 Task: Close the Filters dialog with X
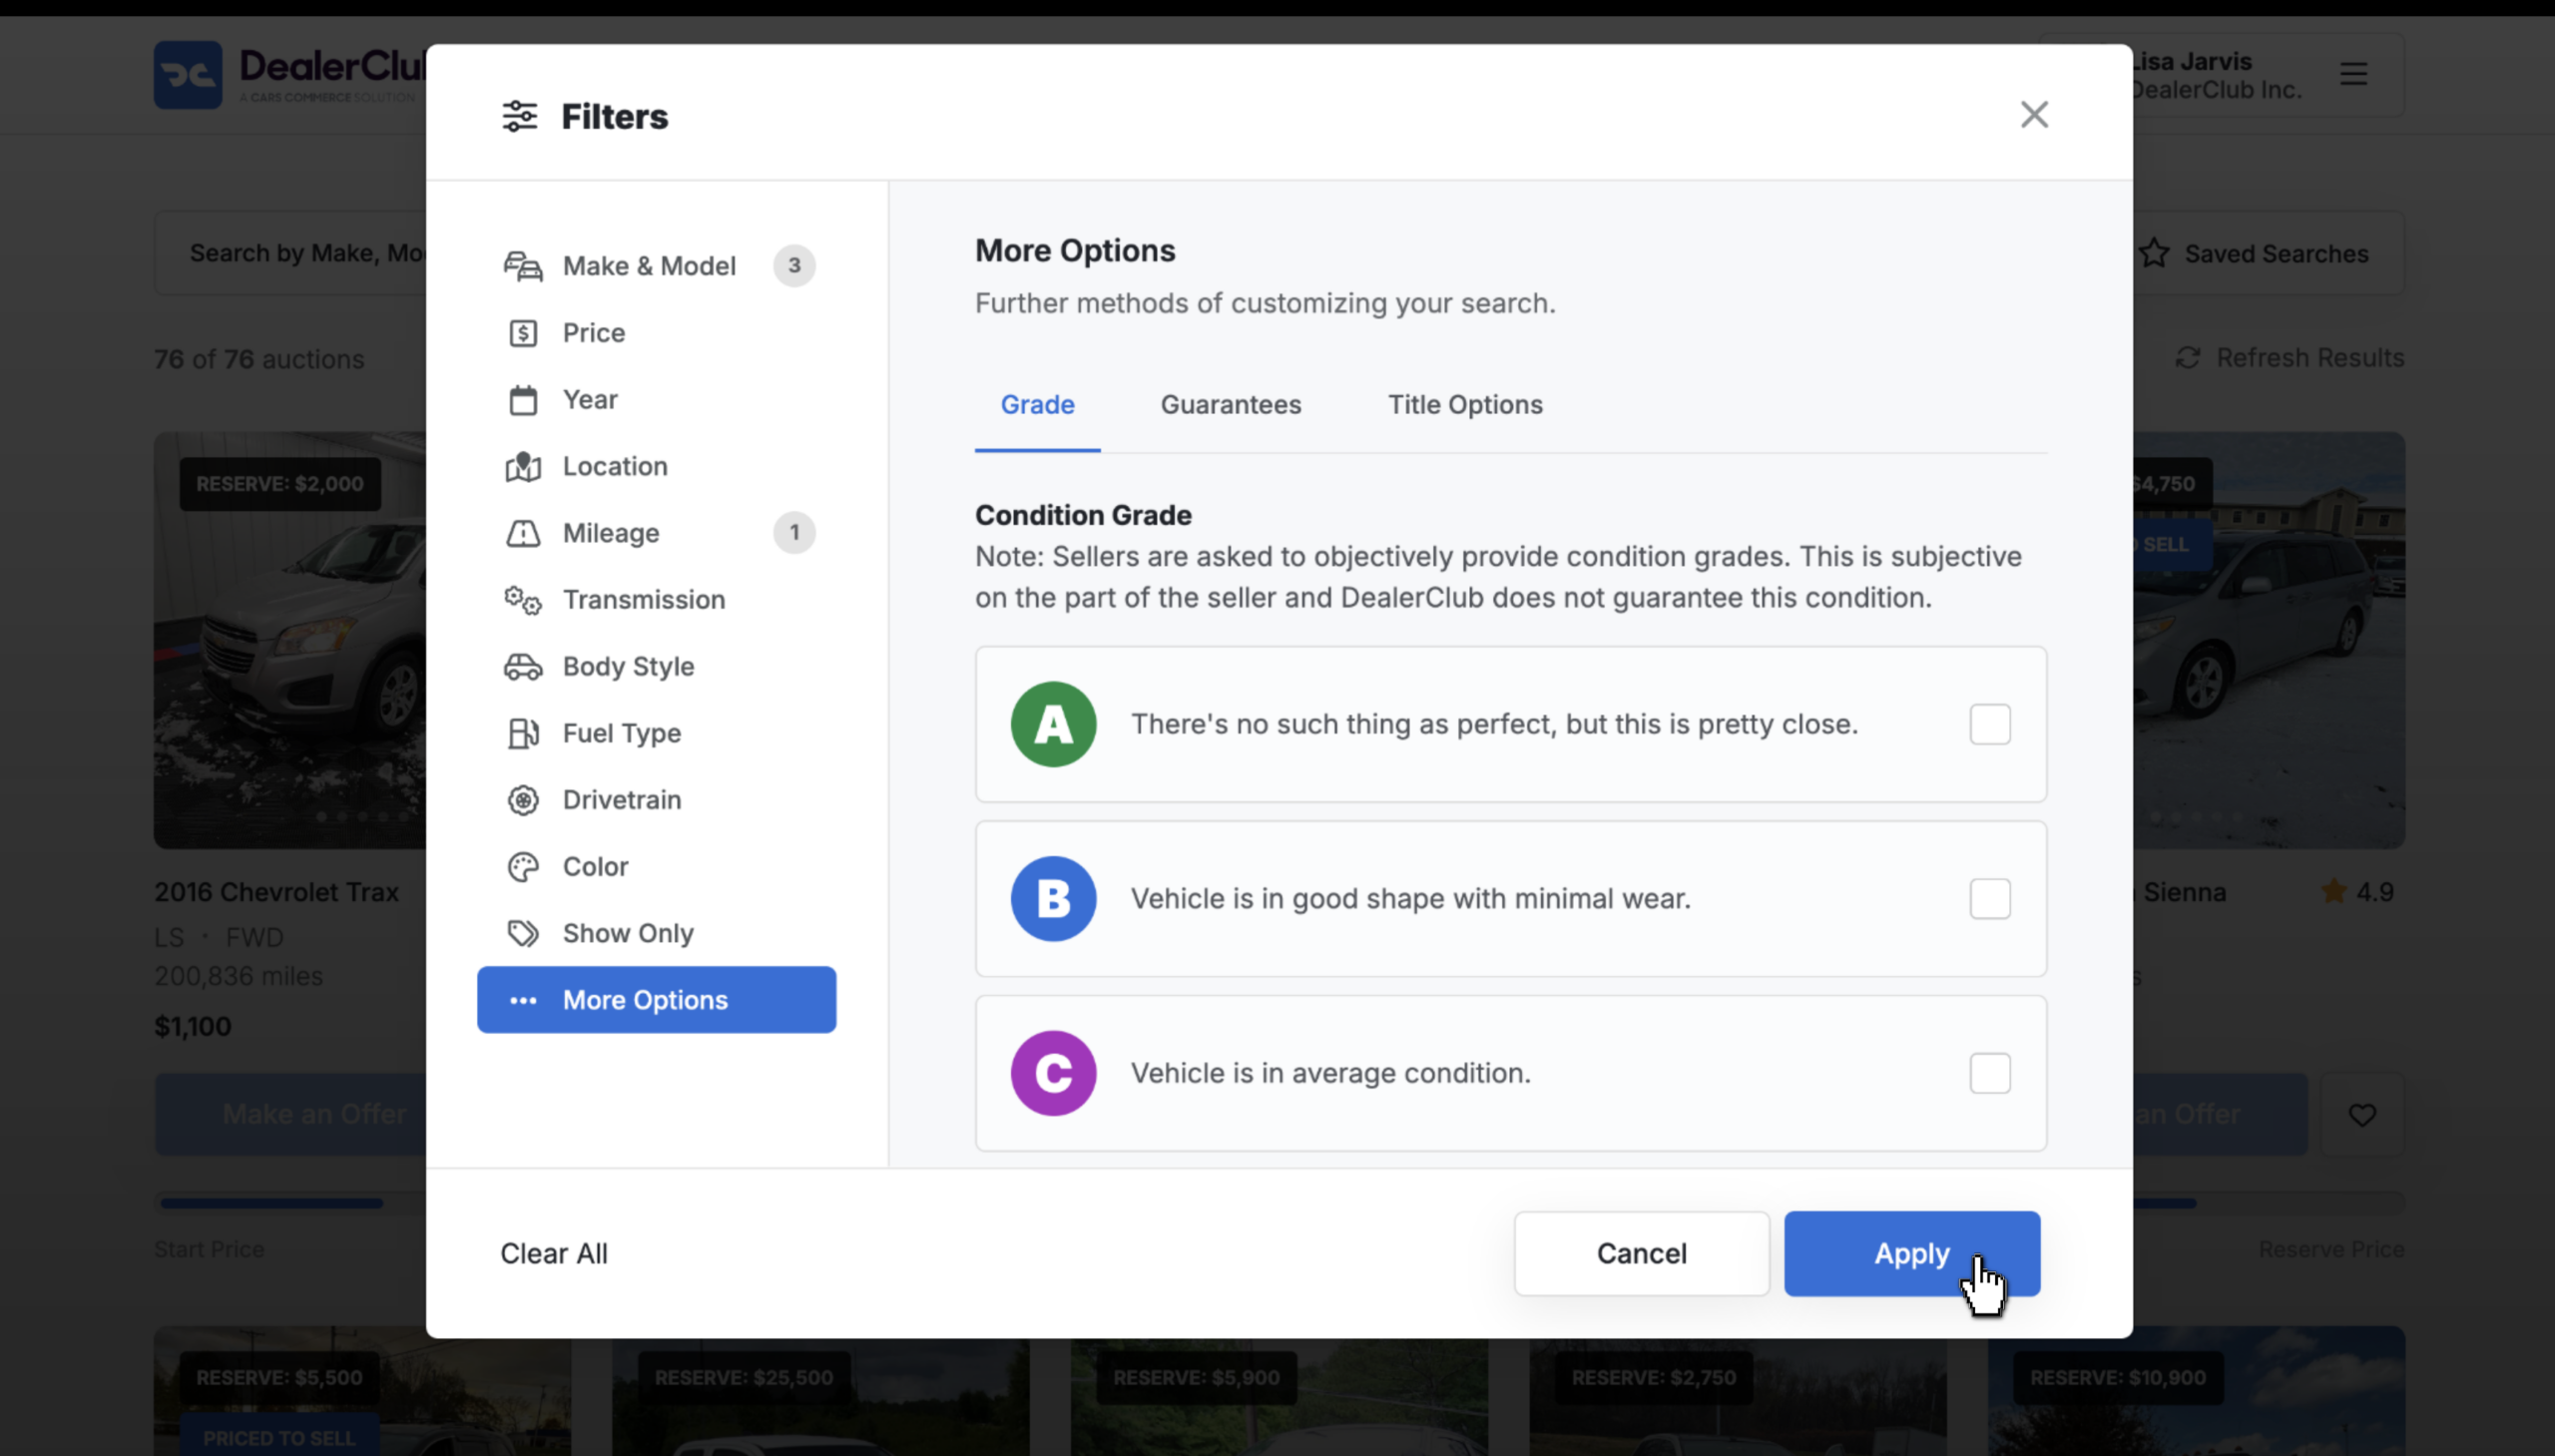pos(2034,114)
